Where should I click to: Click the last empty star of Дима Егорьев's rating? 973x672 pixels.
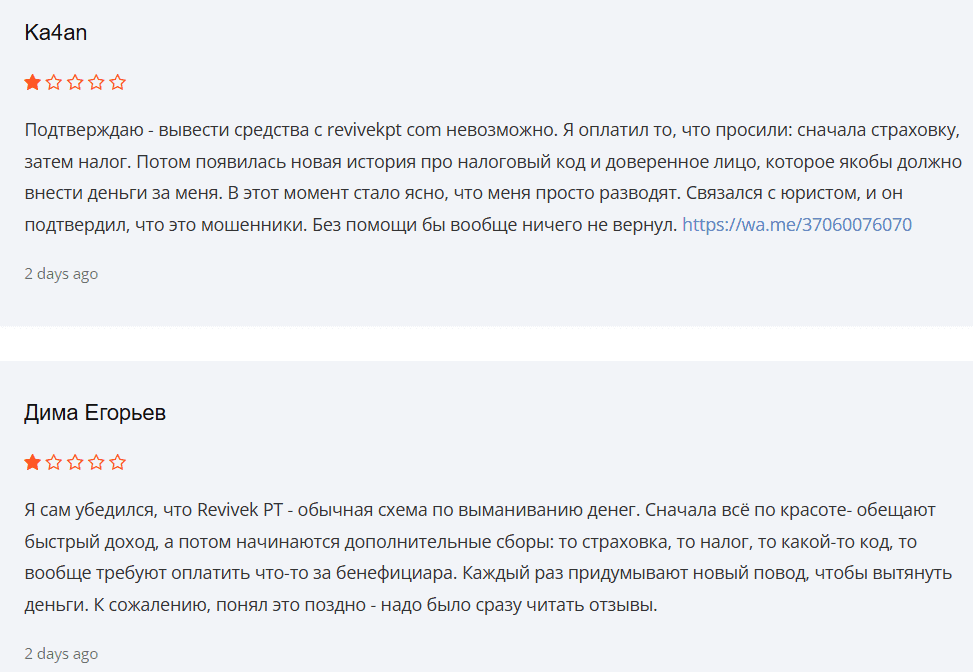pos(119,462)
